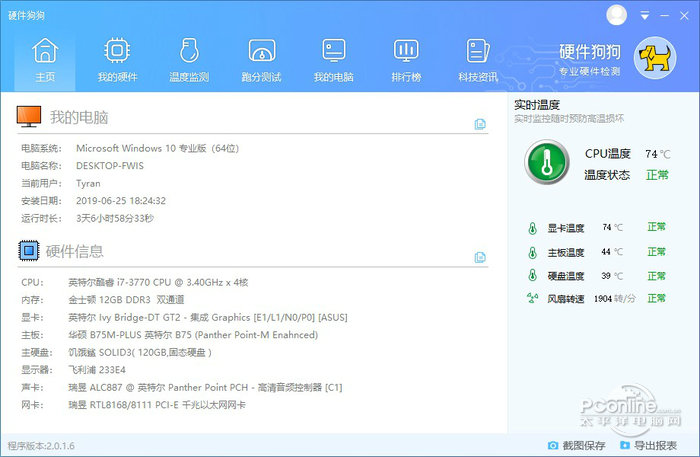Click 风扇转速 fan icon

[532, 298]
